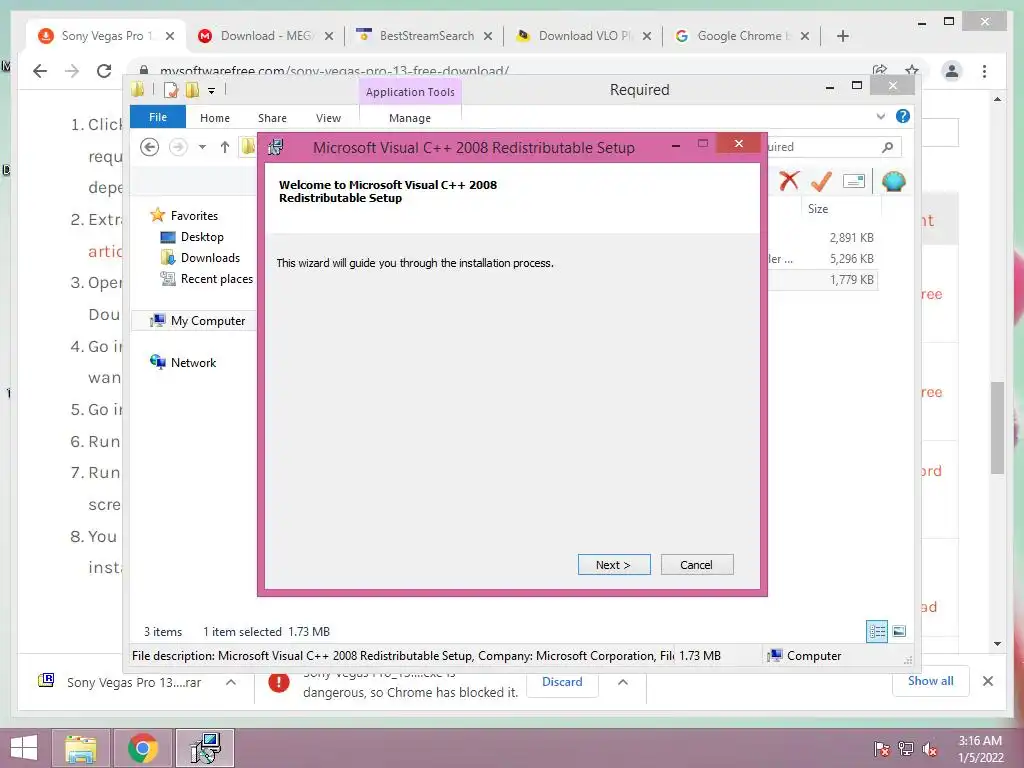Click the search magnifier in Explorer

[x=887, y=148]
